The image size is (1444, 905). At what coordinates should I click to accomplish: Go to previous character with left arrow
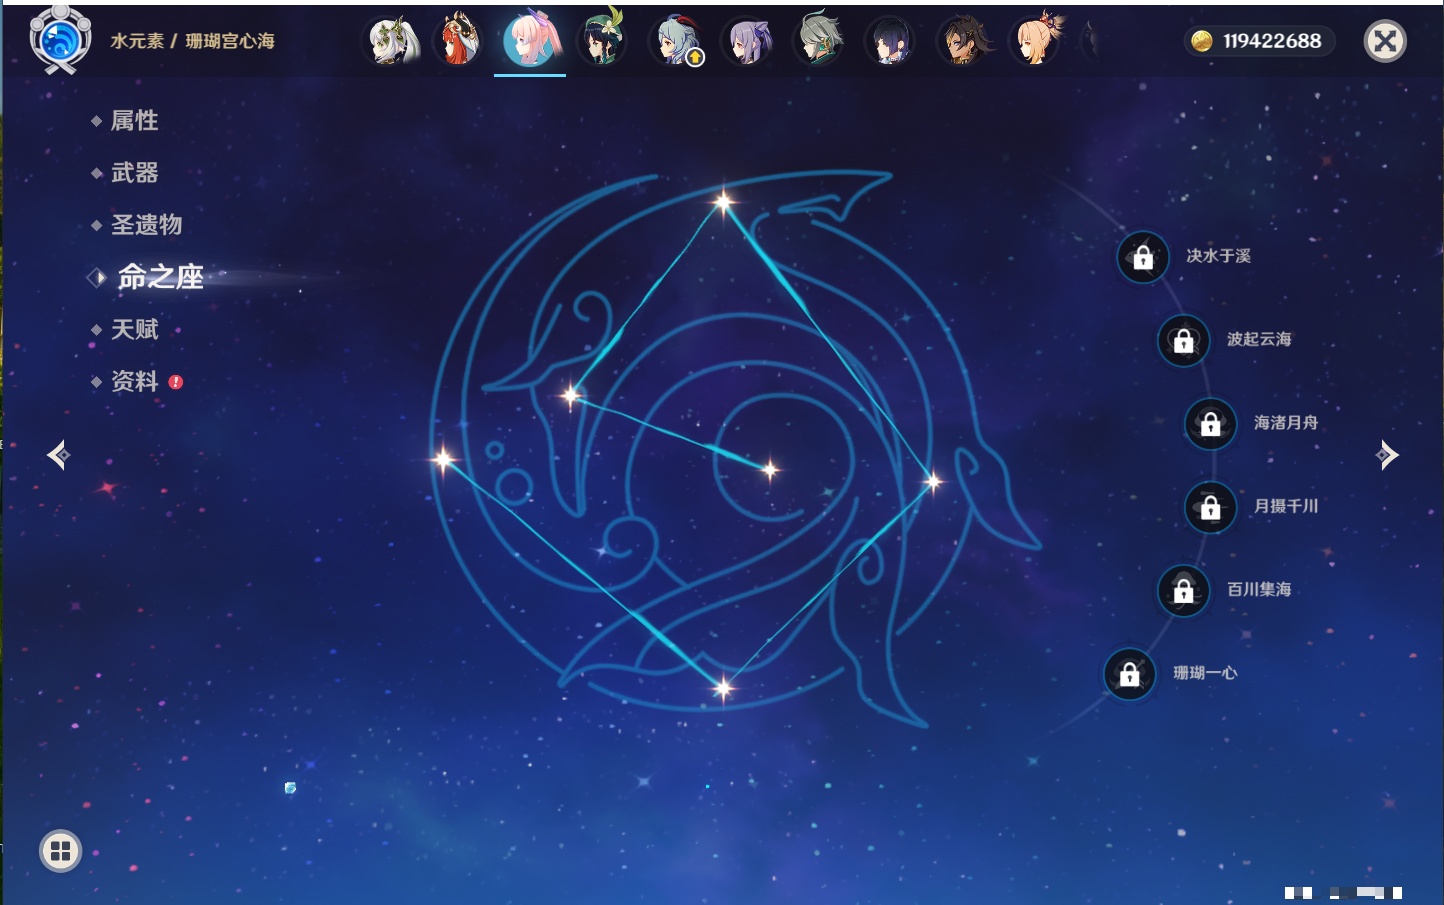[x=58, y=455]
